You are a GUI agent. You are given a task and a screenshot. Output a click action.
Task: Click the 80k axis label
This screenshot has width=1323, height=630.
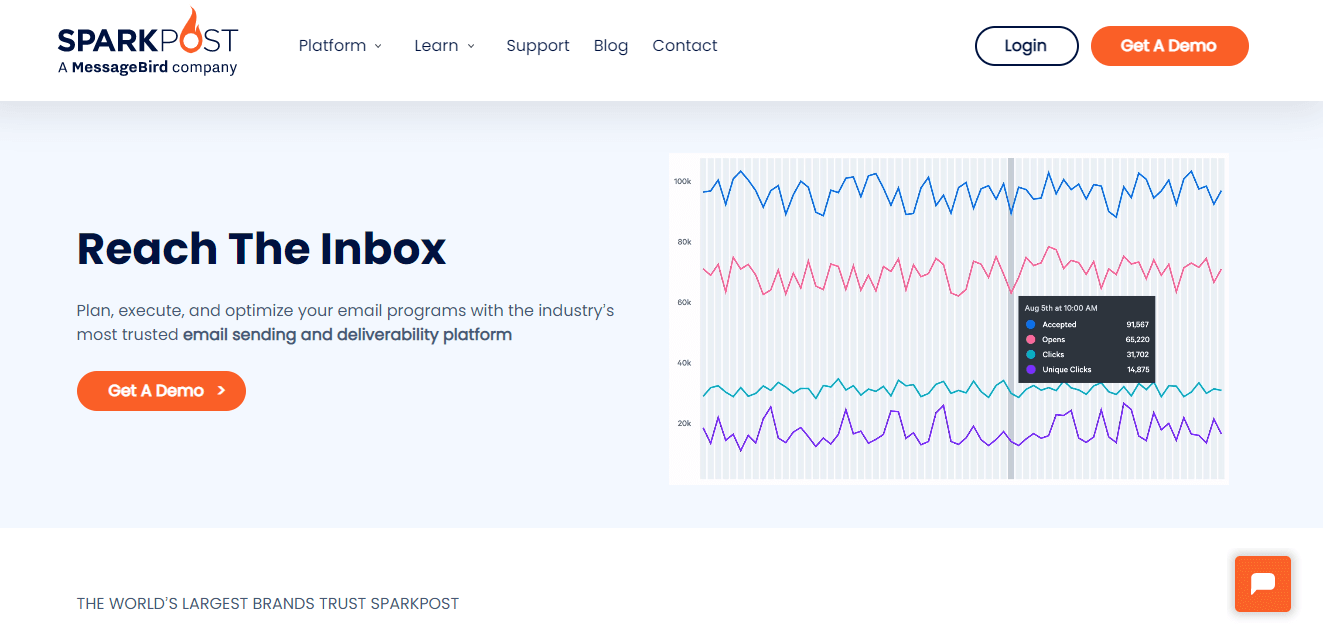[x=685, y=242]
